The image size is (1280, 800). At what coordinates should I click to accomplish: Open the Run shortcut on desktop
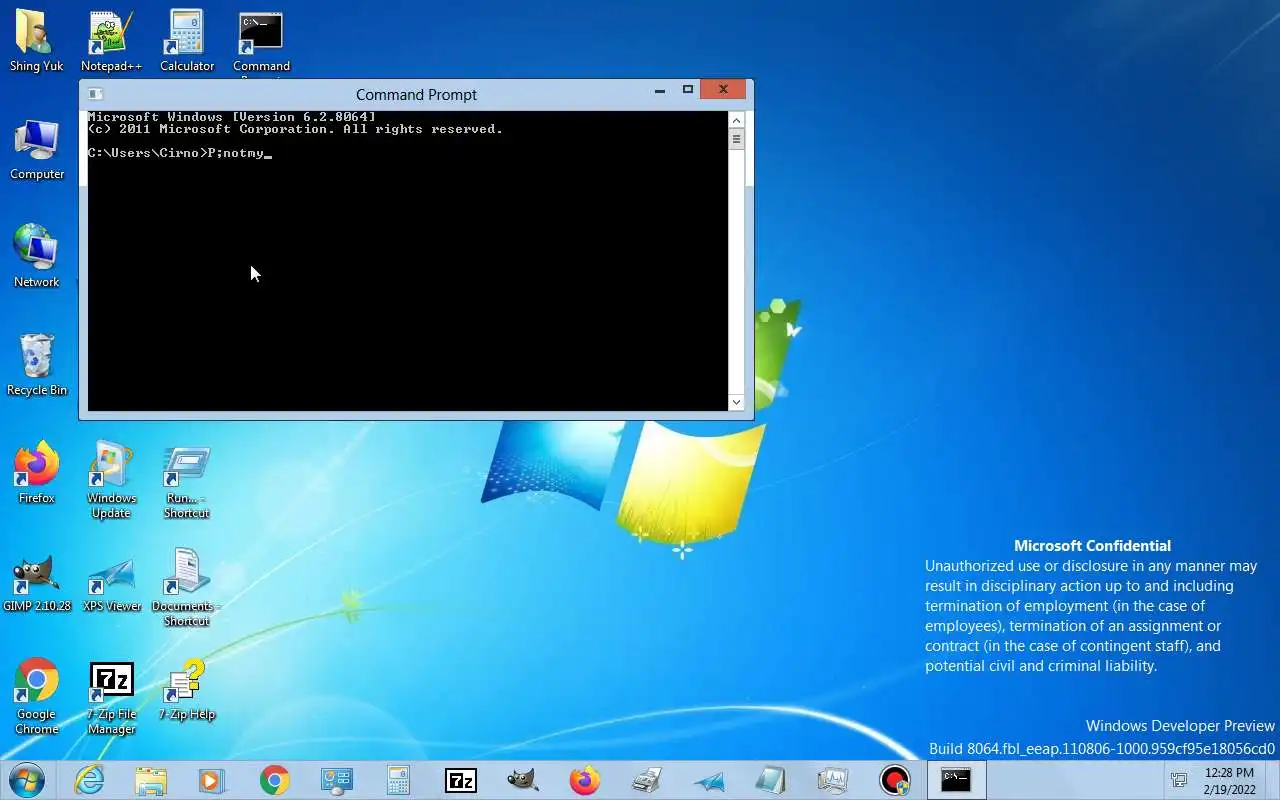tap(187, 482)
